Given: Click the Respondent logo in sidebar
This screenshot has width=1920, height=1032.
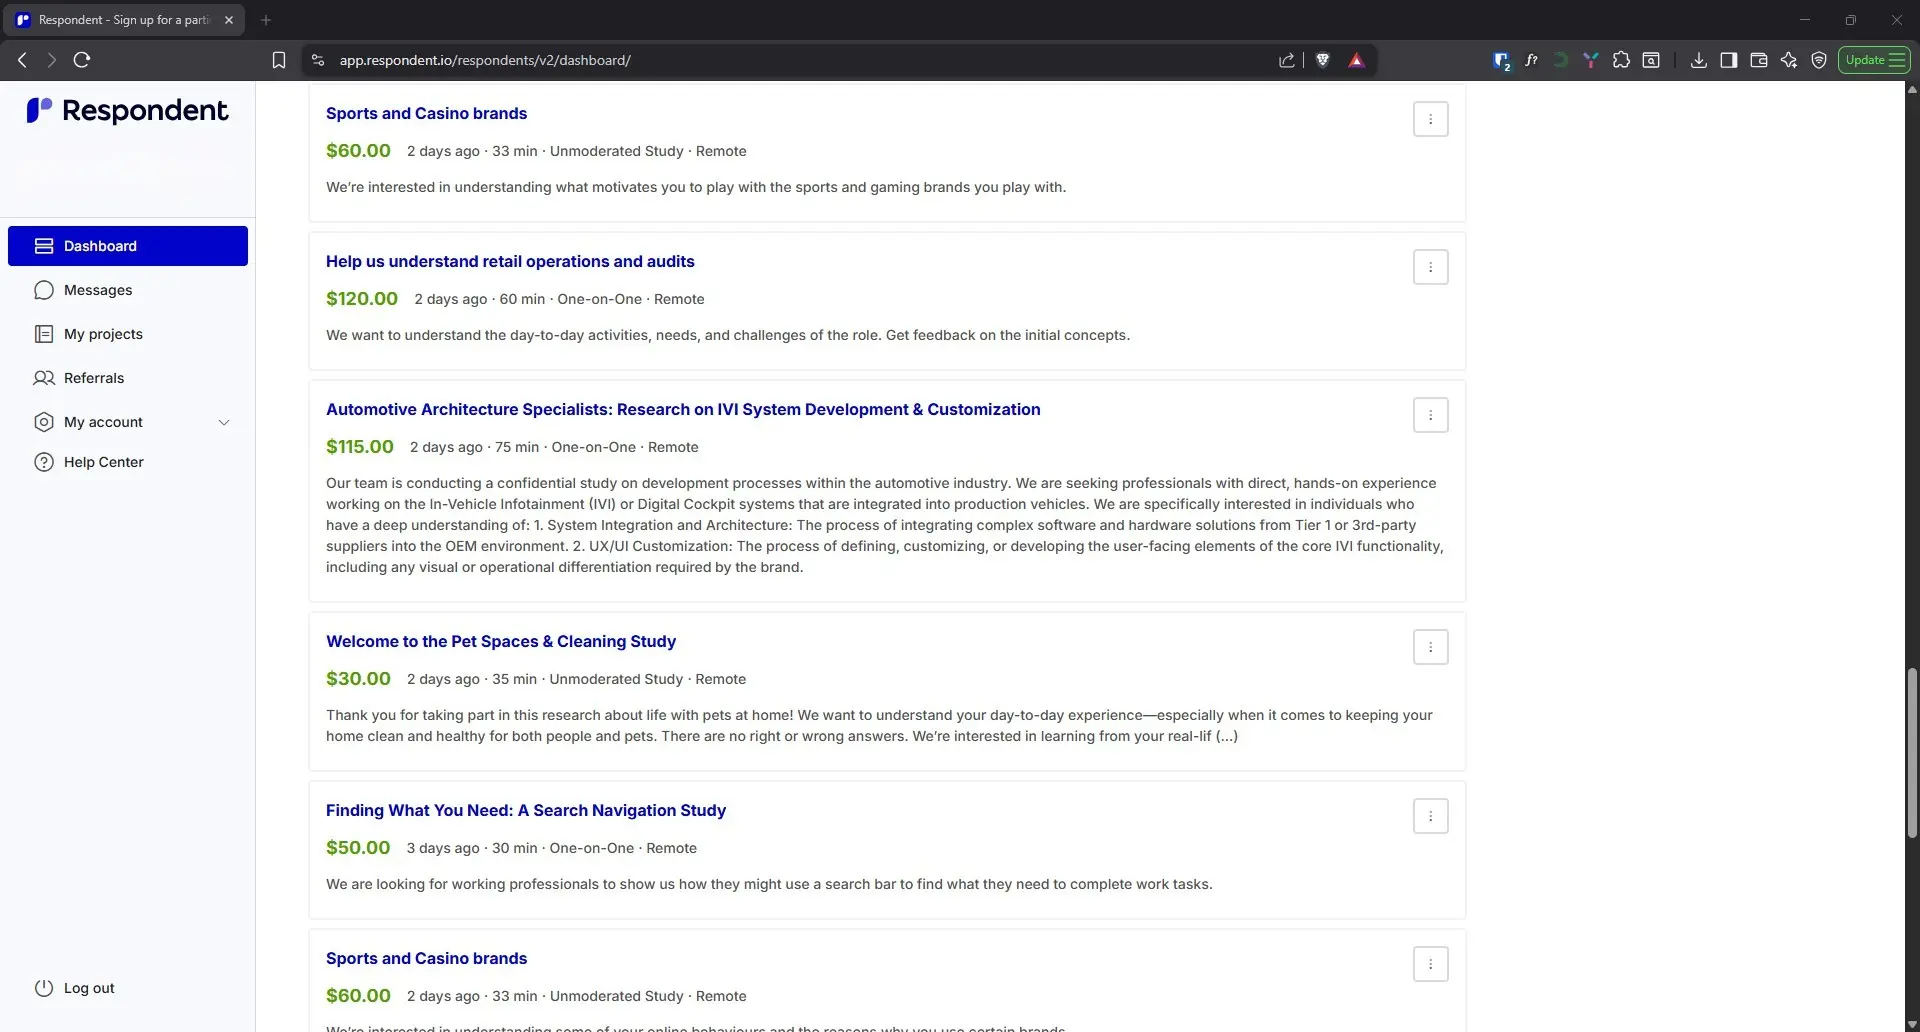Looking at the screenshot, I should pos(127,110).
